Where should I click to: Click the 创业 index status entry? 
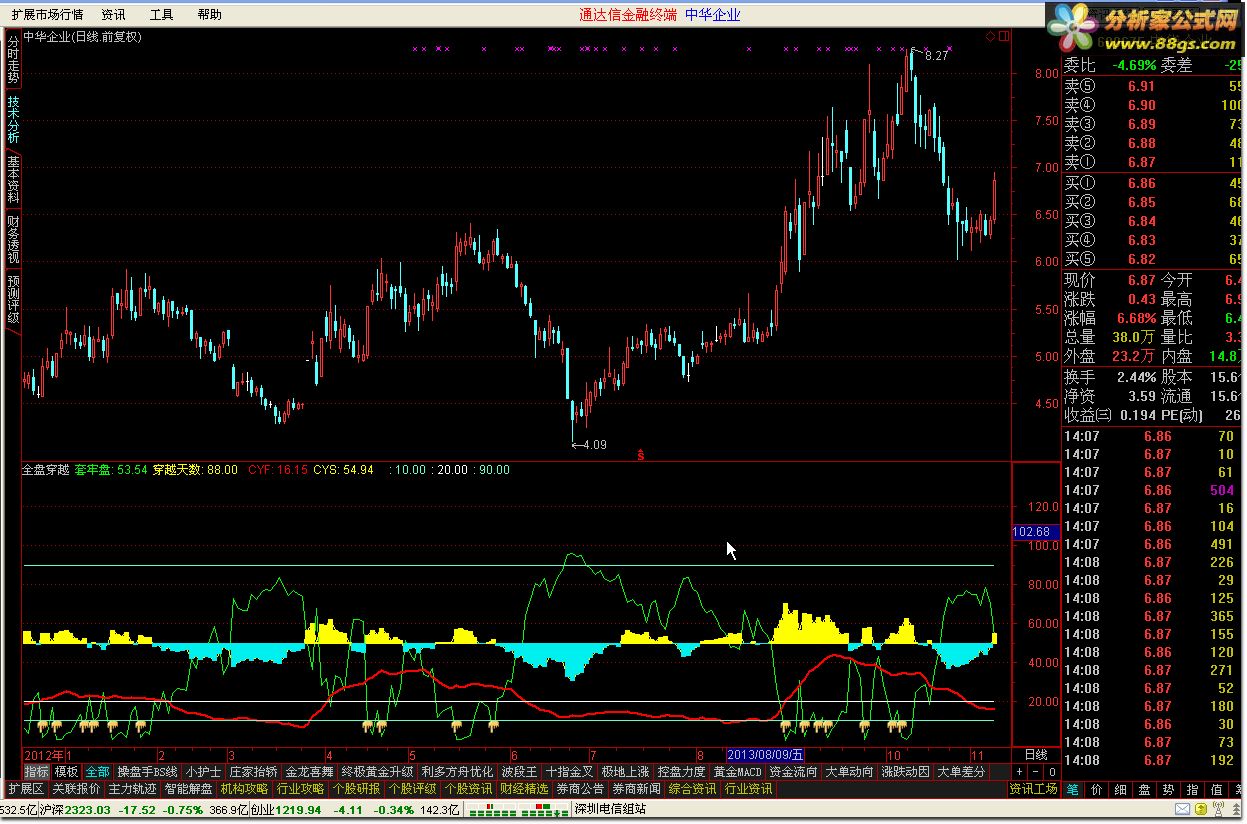[x=355, y=810]
